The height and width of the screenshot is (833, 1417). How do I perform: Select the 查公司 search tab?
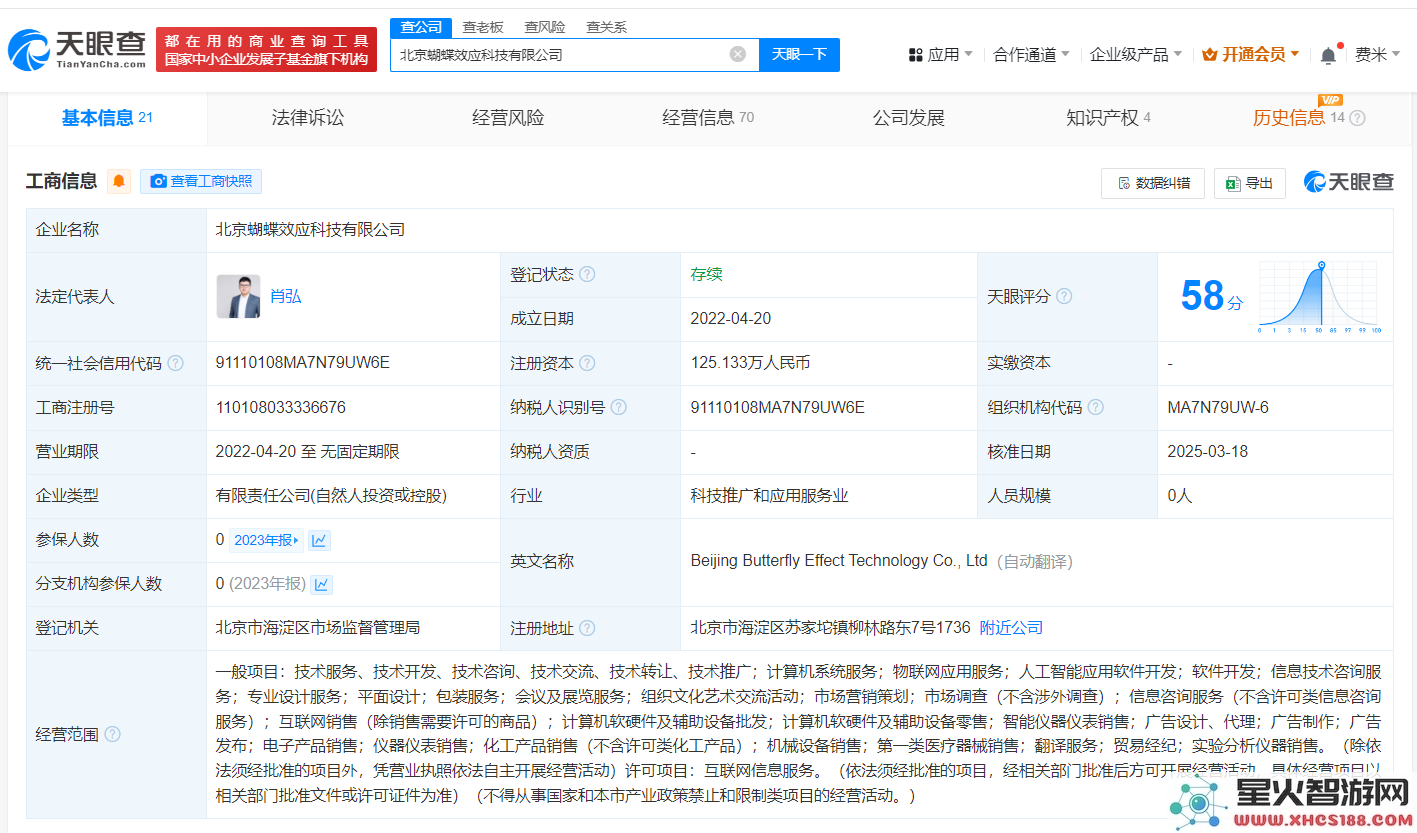click(x=421, y=27)
